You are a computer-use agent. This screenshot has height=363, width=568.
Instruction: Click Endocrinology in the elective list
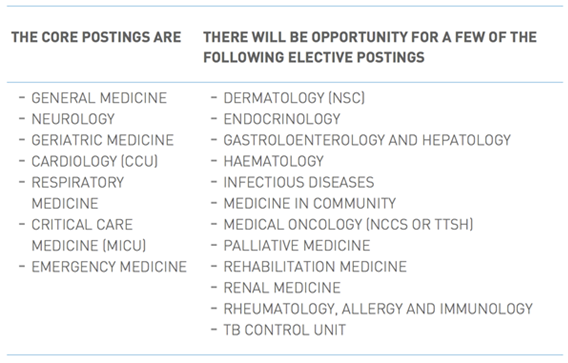282,119
